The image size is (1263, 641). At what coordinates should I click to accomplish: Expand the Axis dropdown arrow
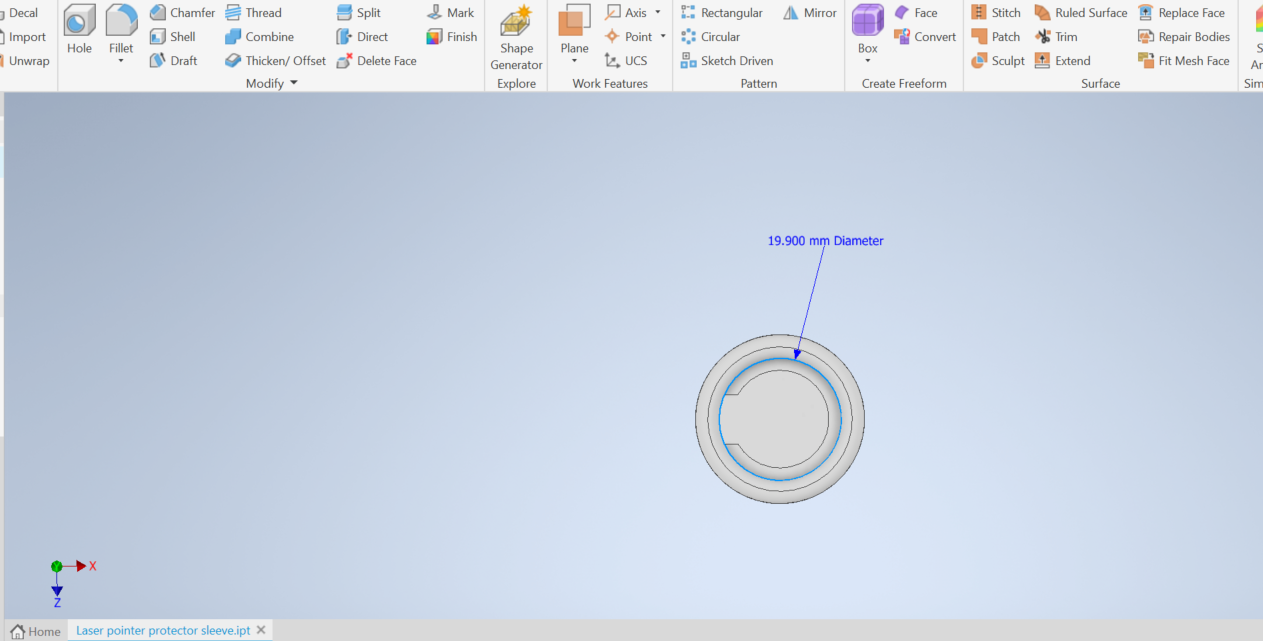click(658, 13)
